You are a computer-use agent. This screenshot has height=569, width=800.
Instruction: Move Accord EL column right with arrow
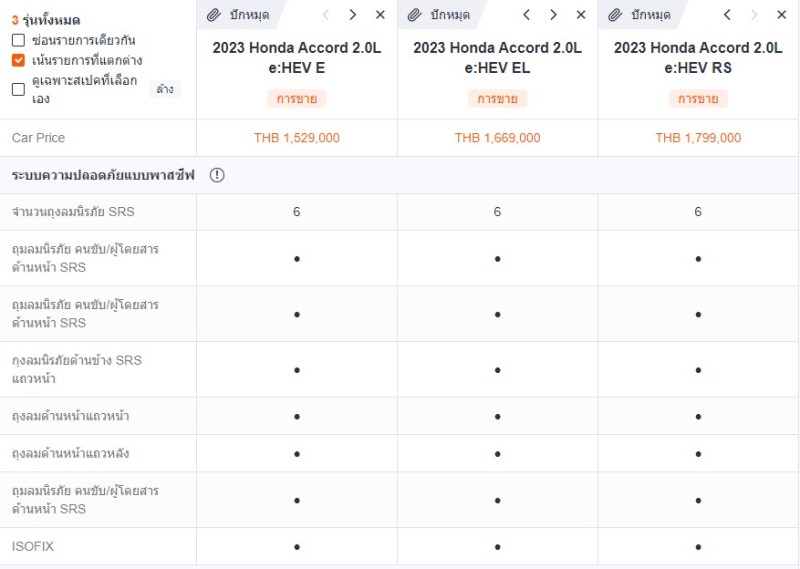coord(553,15)
